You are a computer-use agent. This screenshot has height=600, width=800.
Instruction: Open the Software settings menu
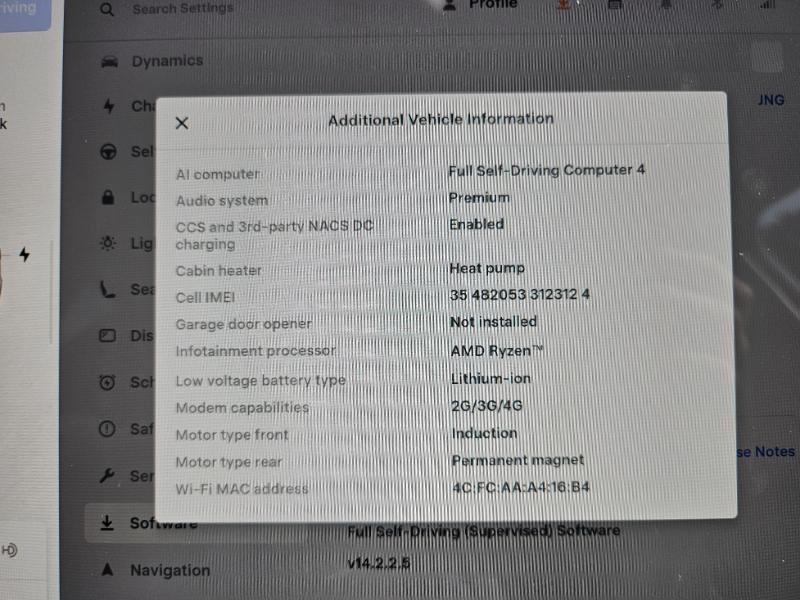click(x=164, y=523)
